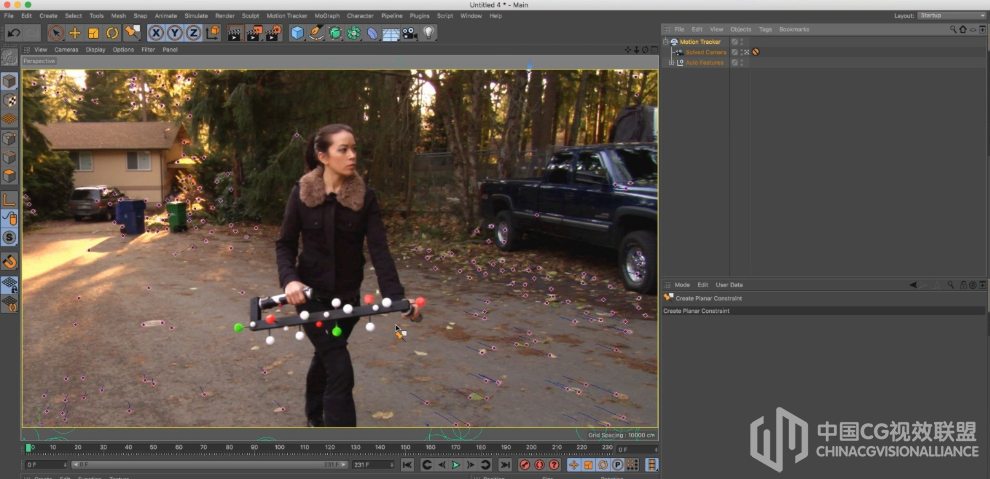Open the Motion Tracker menu
The width and height of the screenshot is (990, 479).
(287, 15)
